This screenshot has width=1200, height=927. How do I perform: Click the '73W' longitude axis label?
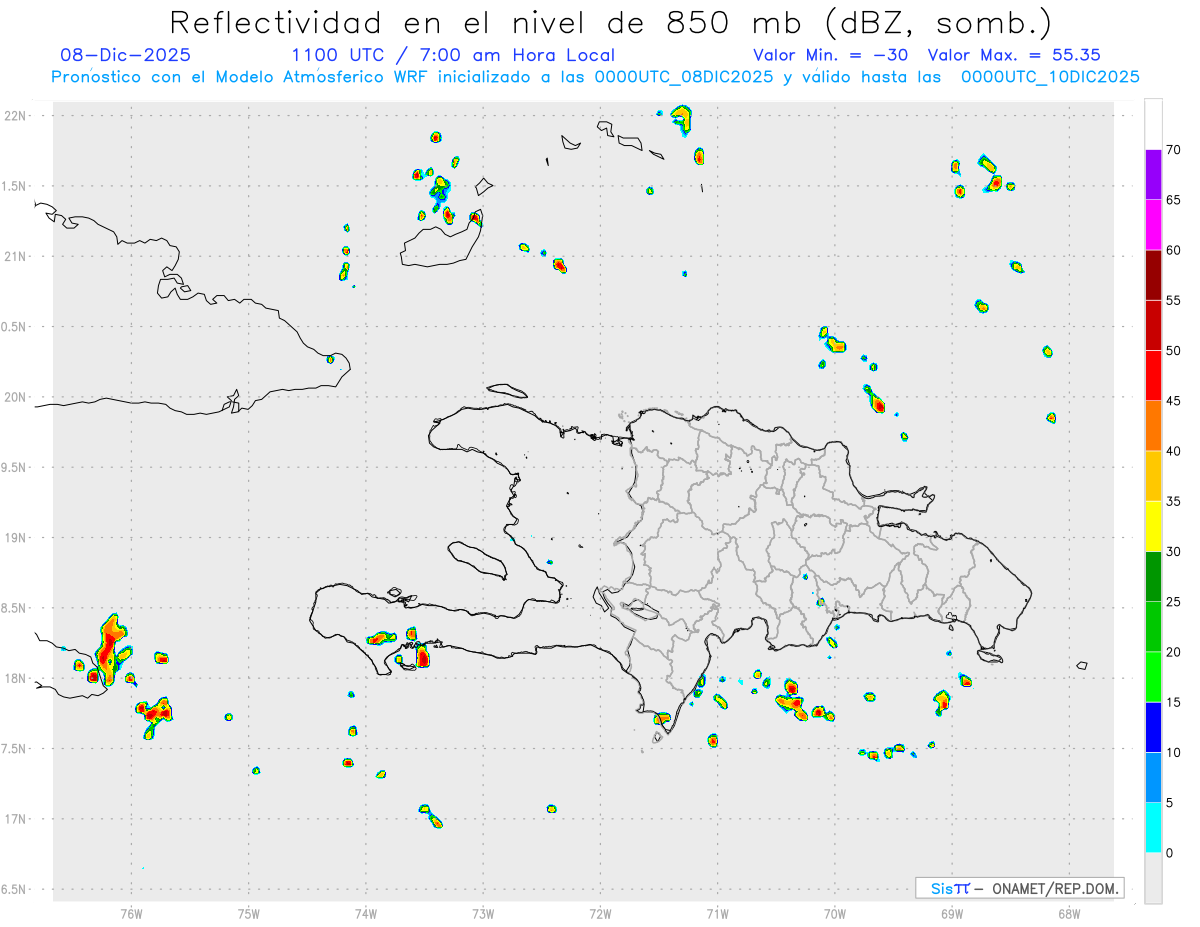483,913
